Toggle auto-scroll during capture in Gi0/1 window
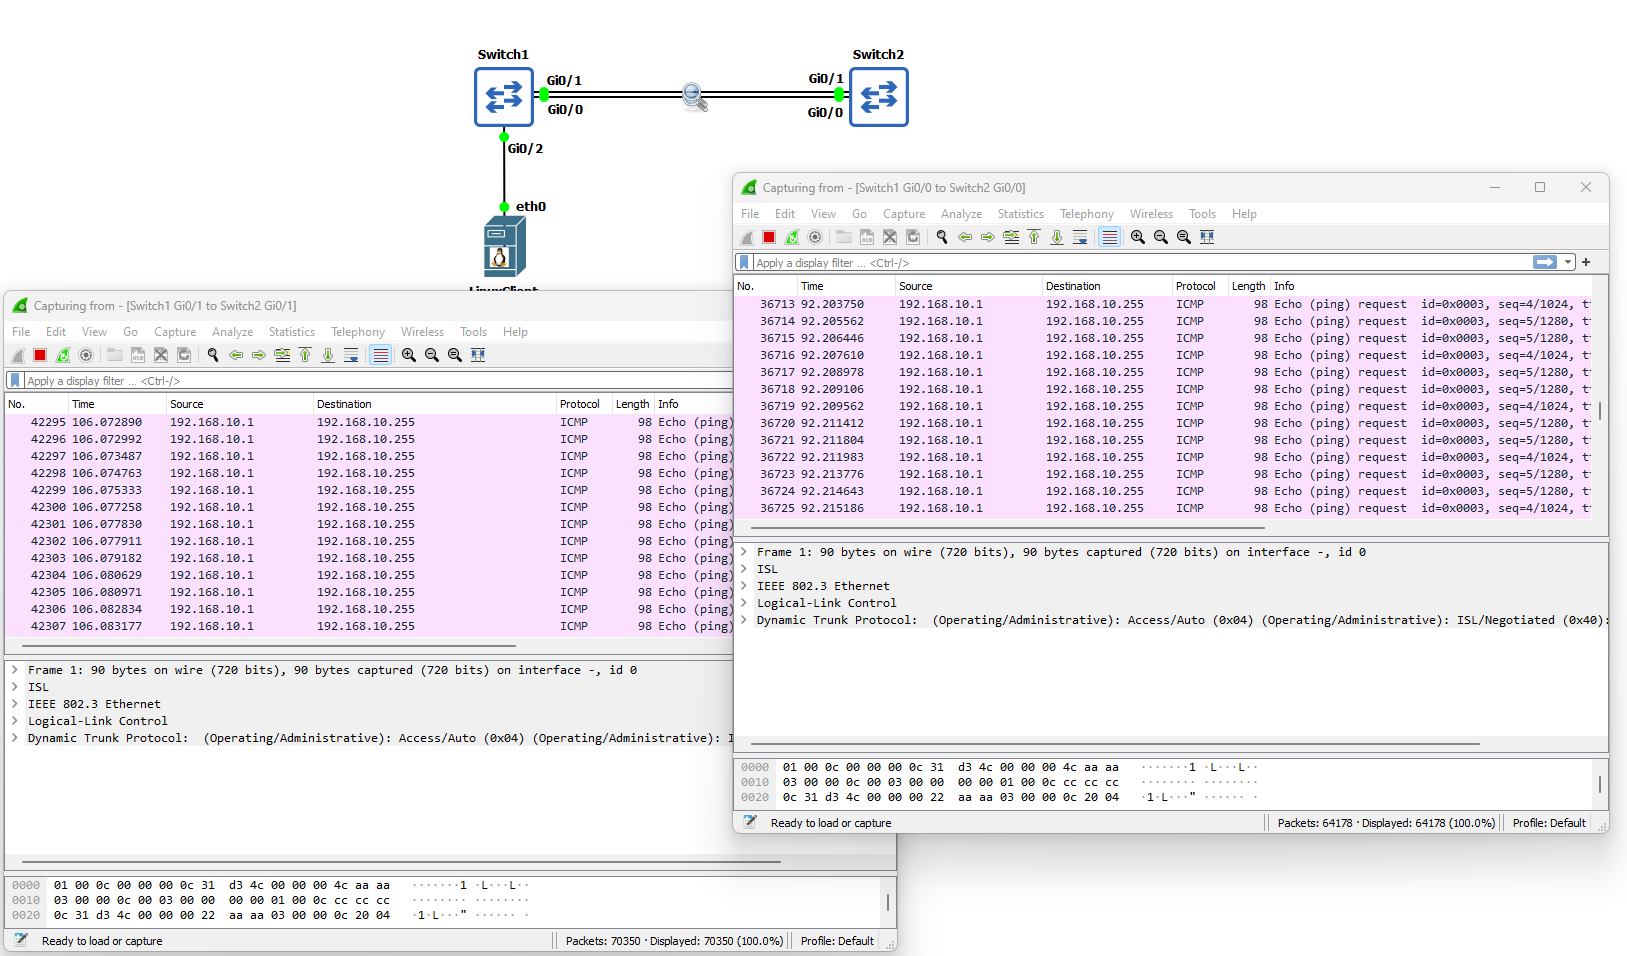The image size is (1627, 956). tap(351, 355)
